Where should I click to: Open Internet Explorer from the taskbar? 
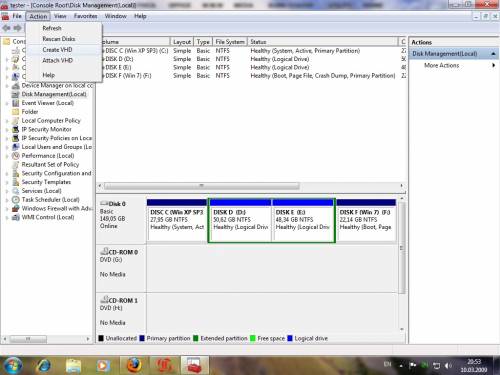[44, 366]
